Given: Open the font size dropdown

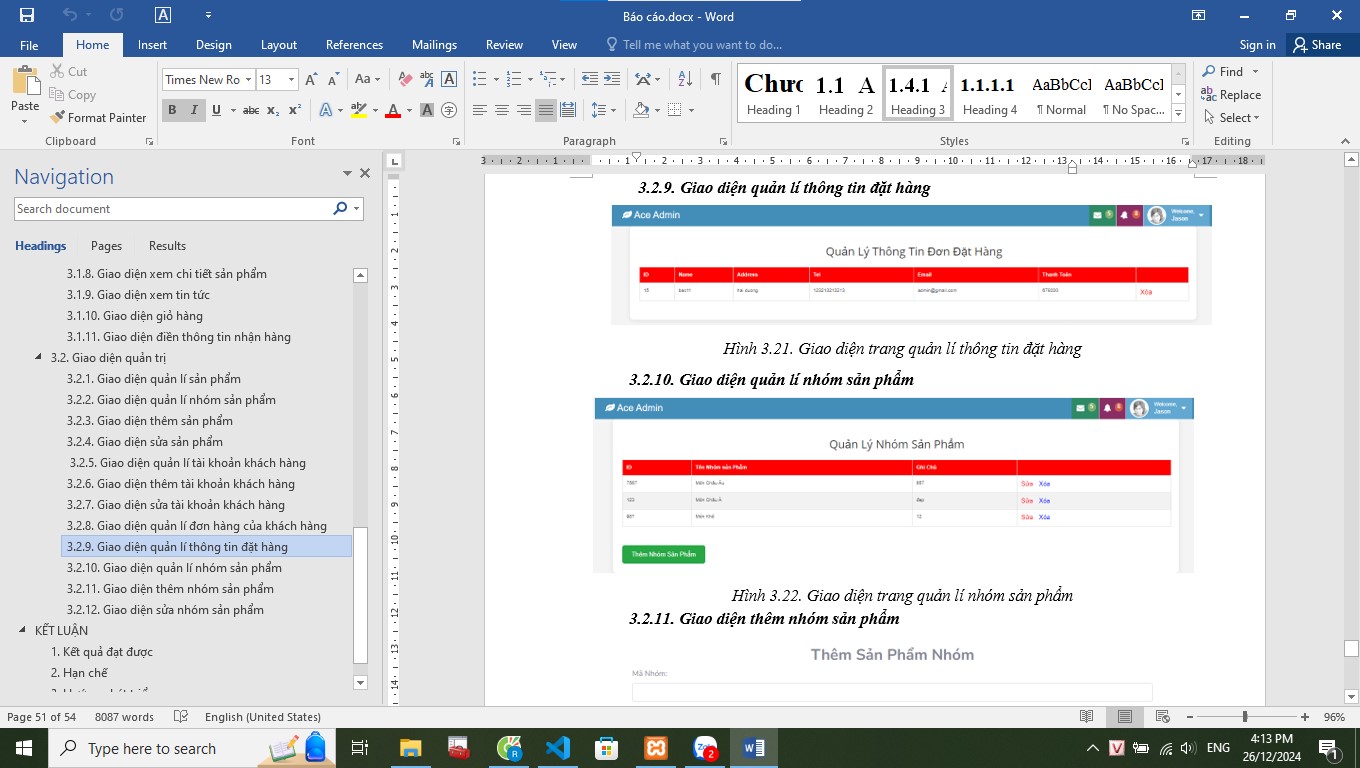Looking at the screenshot, I should 291,79.
